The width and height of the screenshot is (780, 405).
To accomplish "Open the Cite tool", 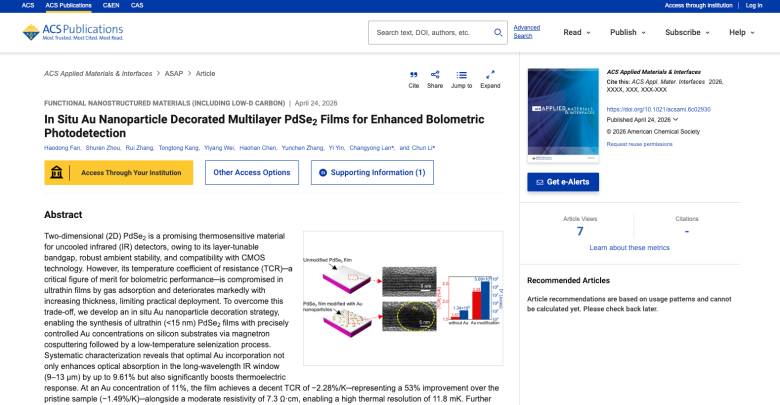I will point(413,79).
